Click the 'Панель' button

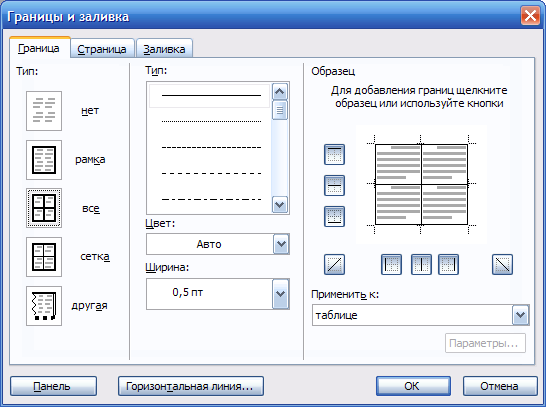(x=53, y=386)
